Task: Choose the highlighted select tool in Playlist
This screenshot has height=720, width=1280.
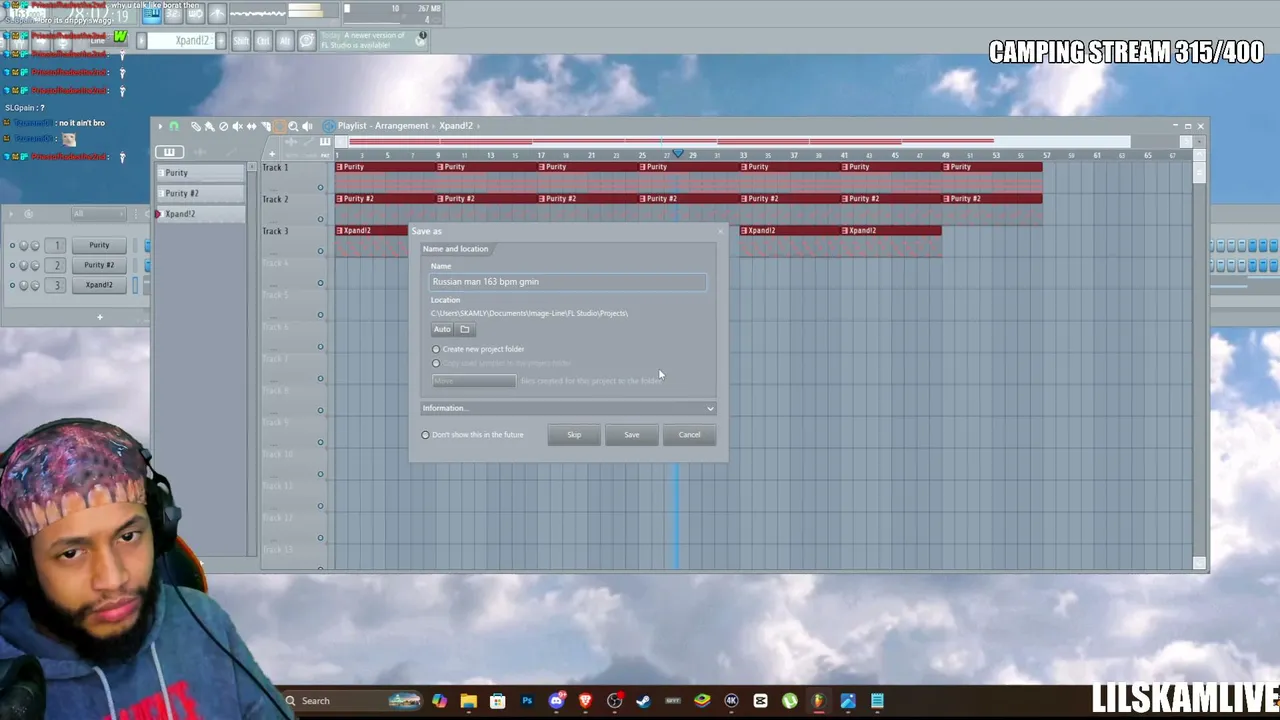Action: tap(279, 126)
